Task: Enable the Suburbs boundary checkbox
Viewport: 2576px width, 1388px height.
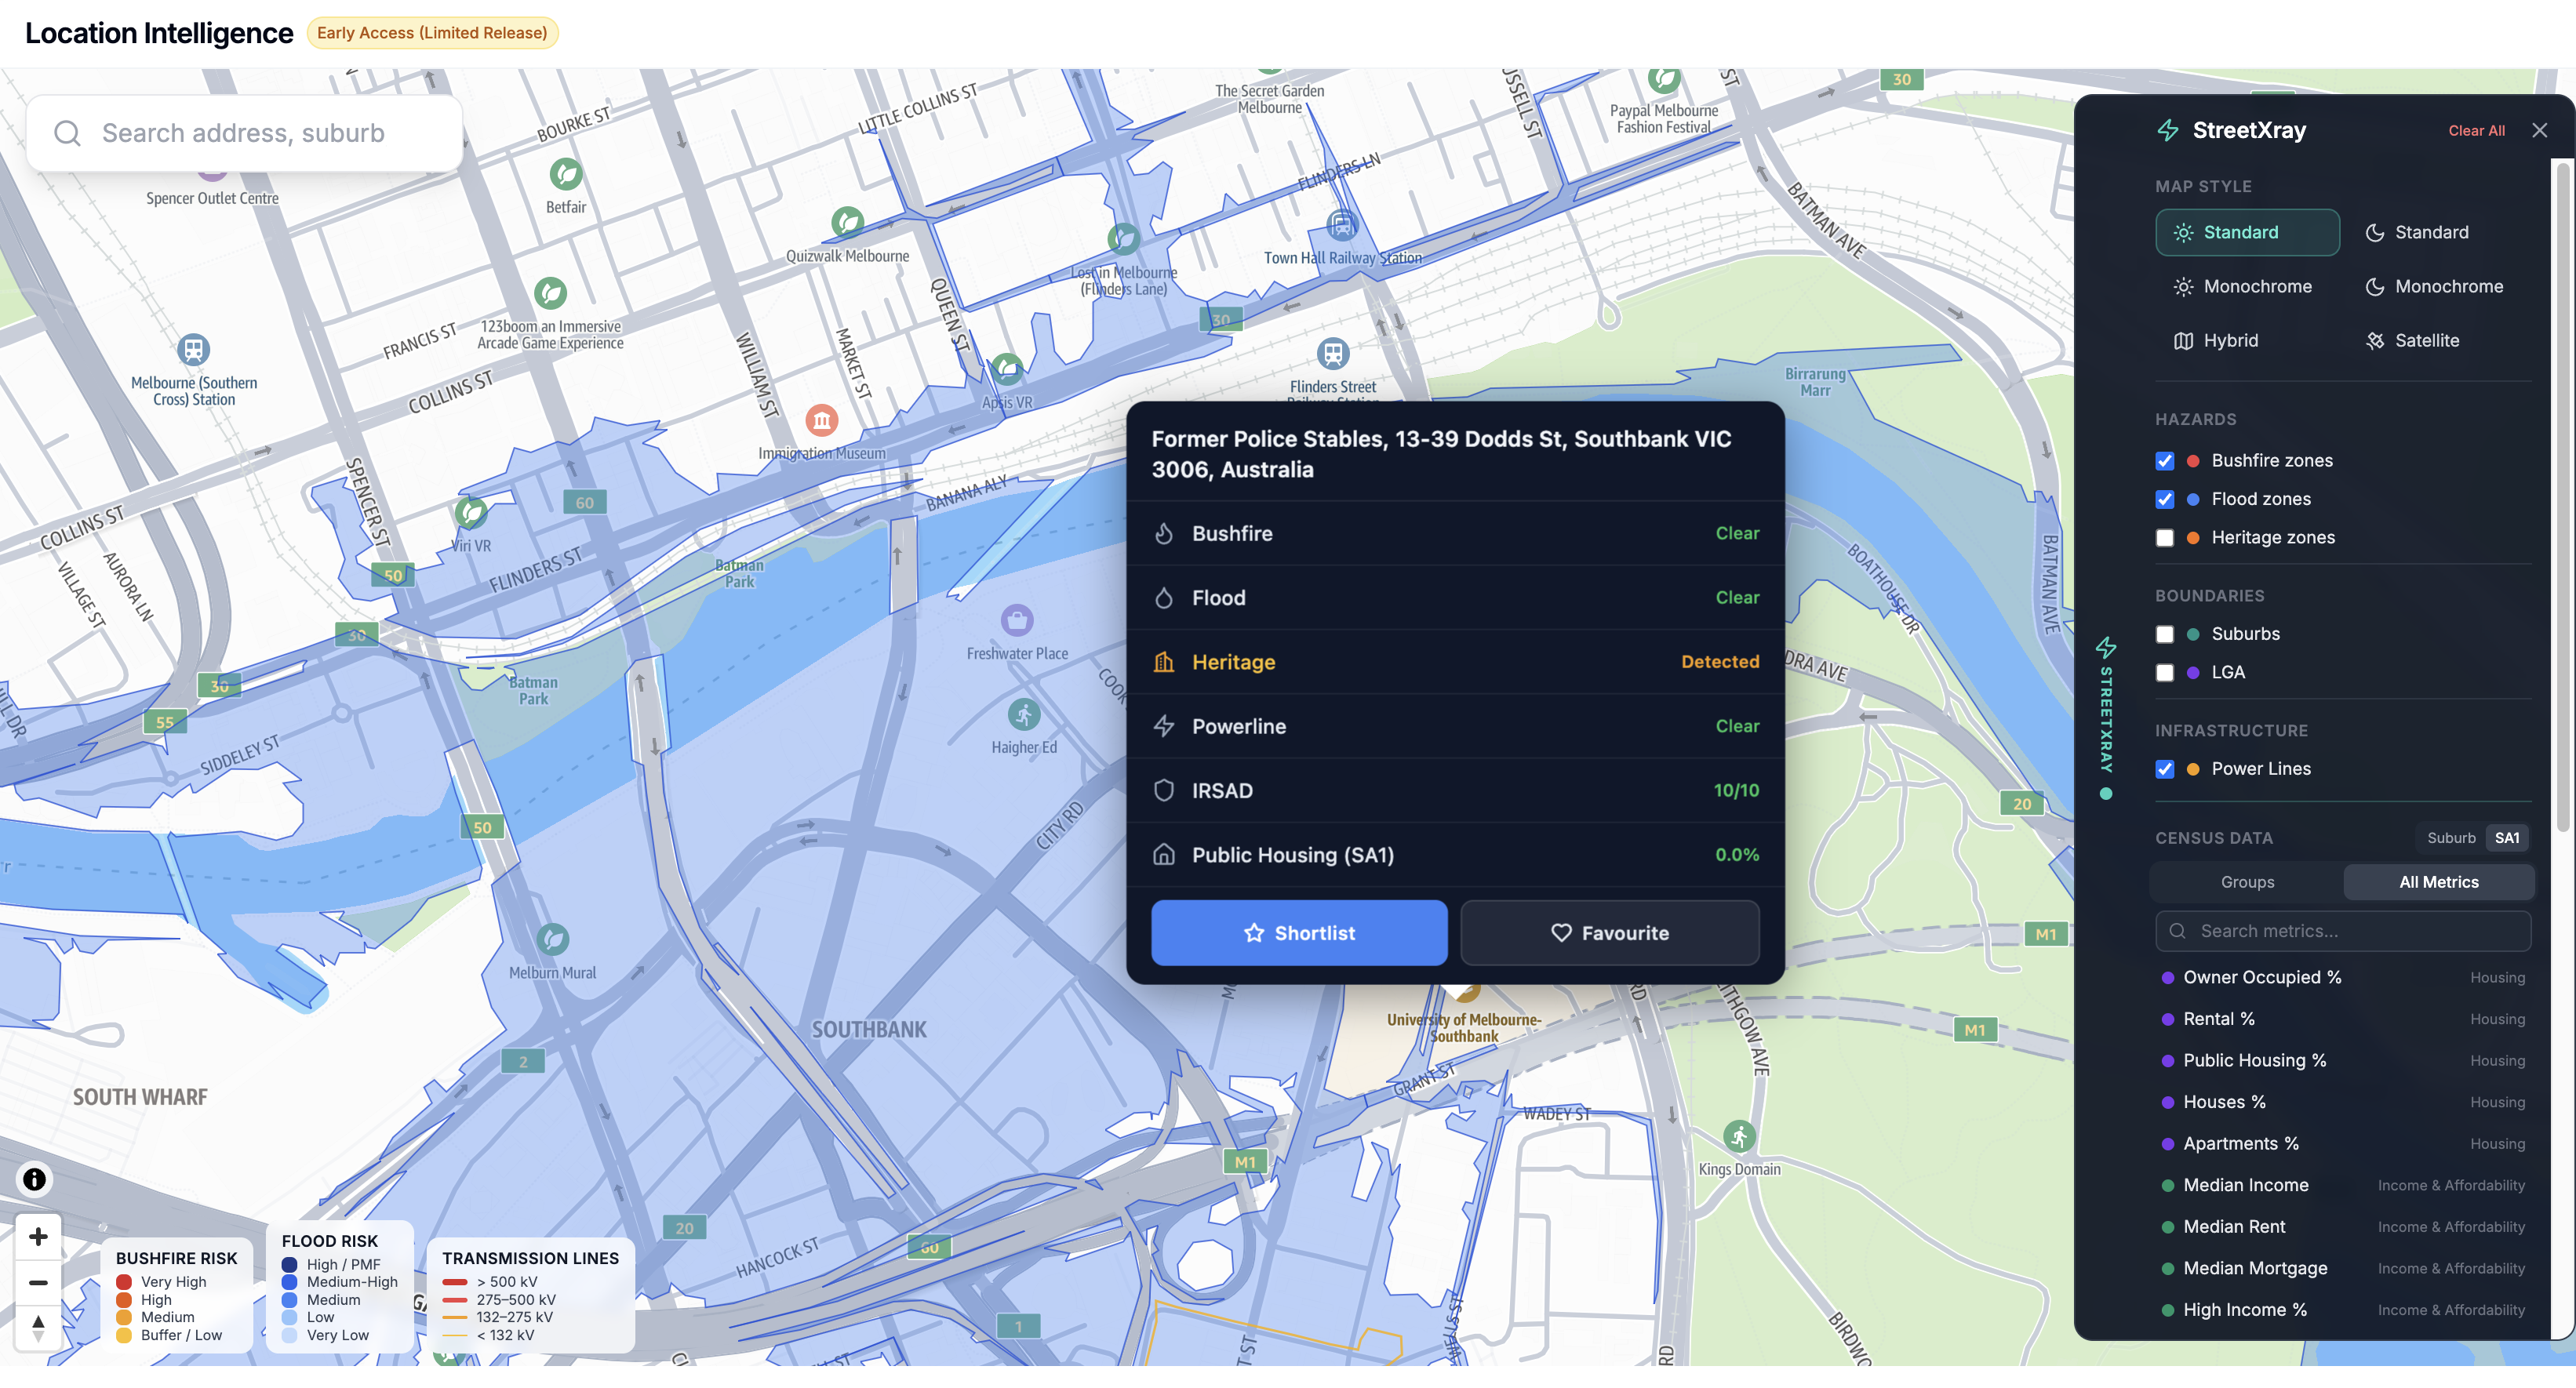Action: coord(2164,634)
